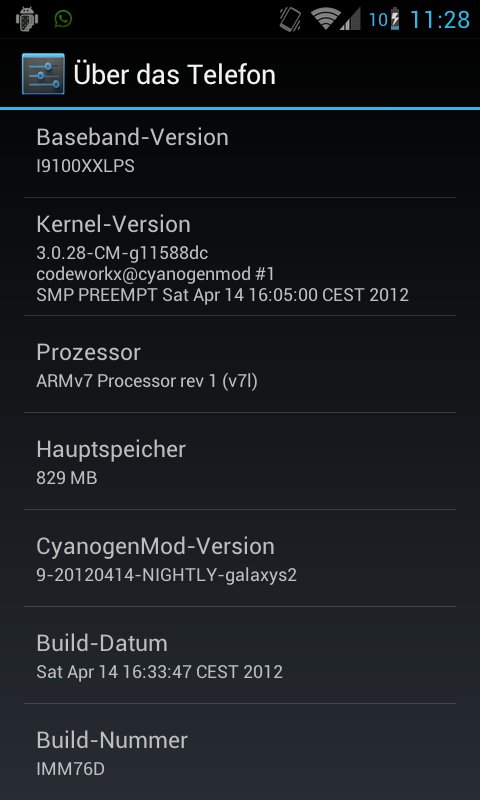This screenshot has width=480, height=800.
Task: Select the Build-Datum entry
Action: tap(240, 655)
